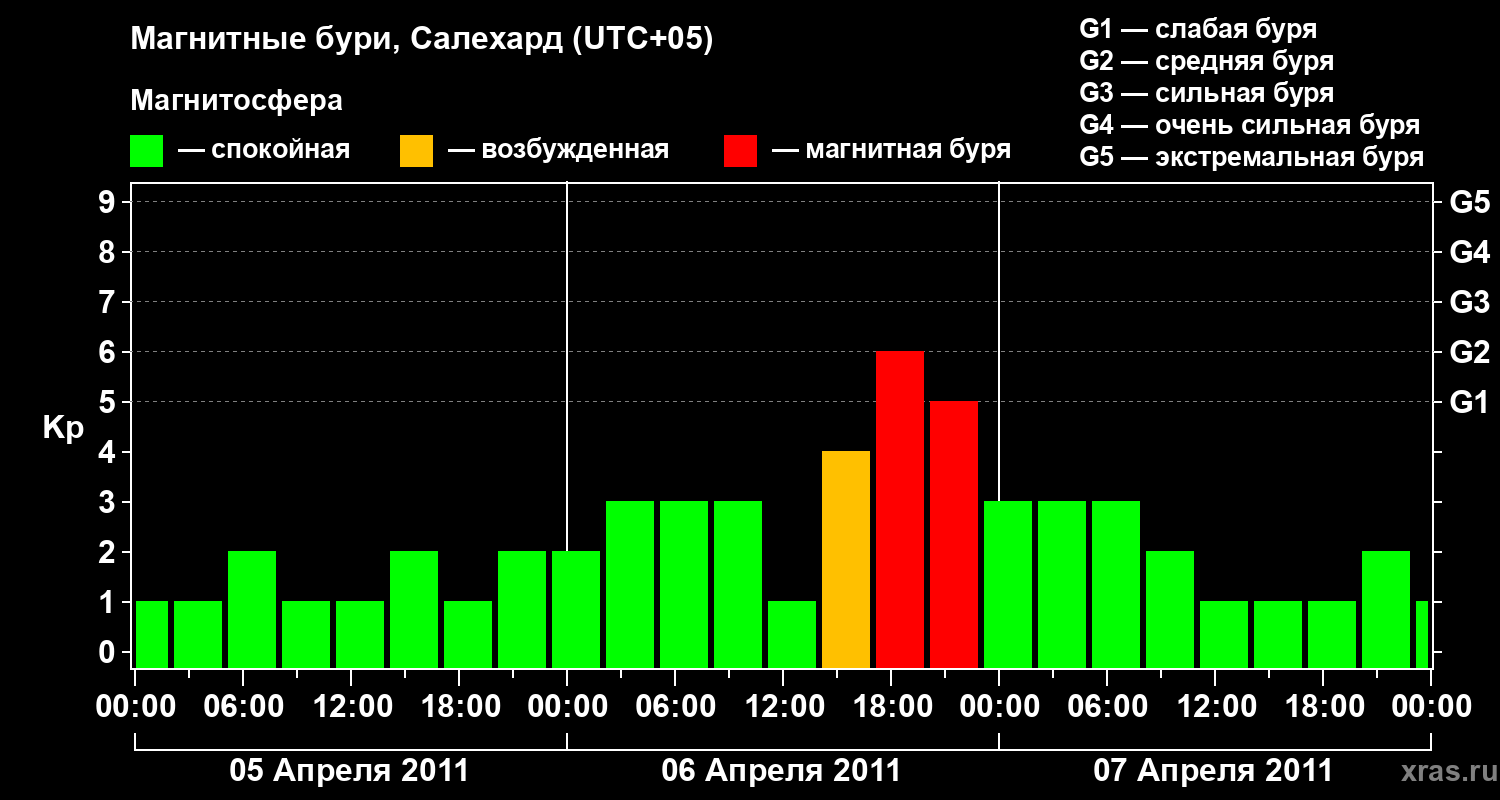Click the 12:00 time label for 05 April
Image resolution: width=1500 pixels, height=800 pixels.
pos(351,707)
